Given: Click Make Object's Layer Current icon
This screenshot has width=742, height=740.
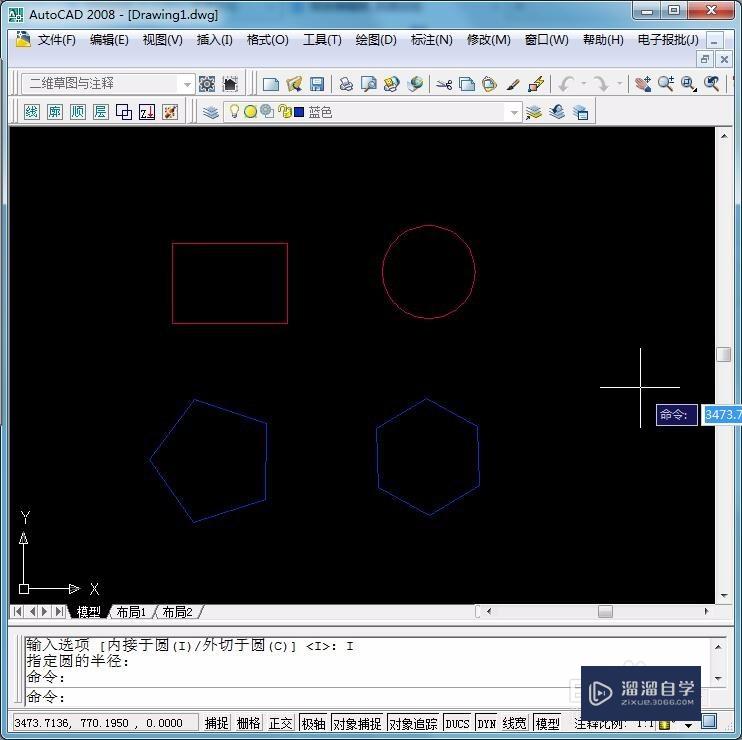Looking at the screenshot, I should 534,112.
